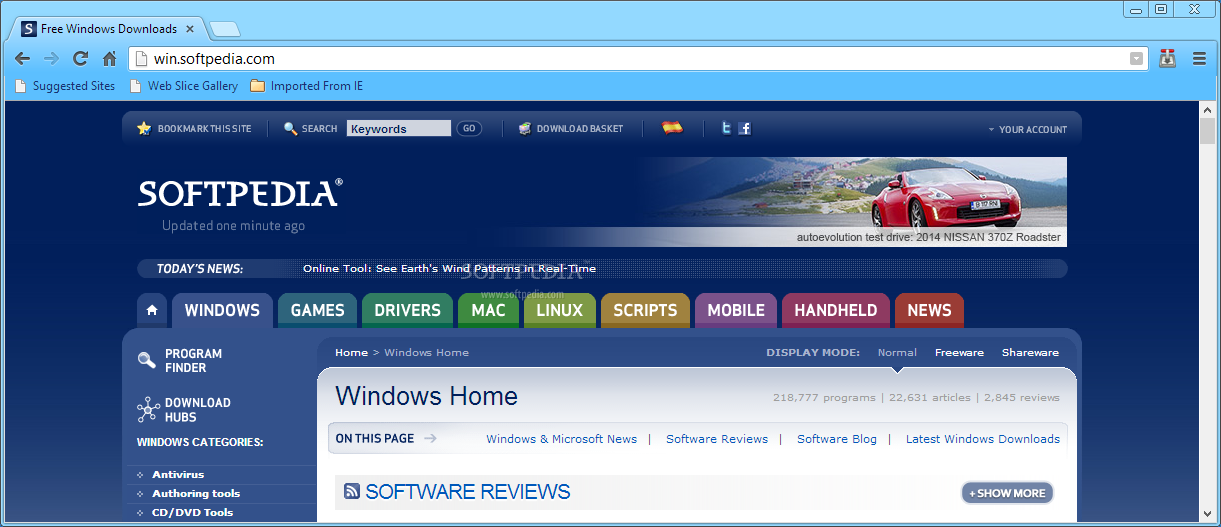This screenshot has width=1221, height=527.
Task: Set display mode to Shareware
Action: [x=1030, y=352]
